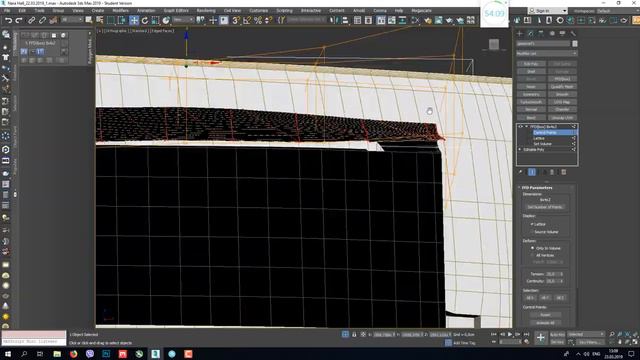Click the Tension spinner arrows
Image resolution: width=640 pixels, height=360 pixels.
click(x=562, y=274)
